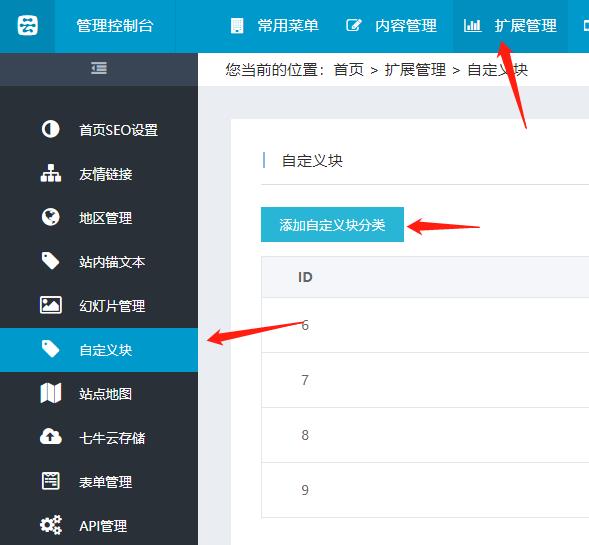
Task: Click the gears icon beside API管理
Action: pos(51,525)
